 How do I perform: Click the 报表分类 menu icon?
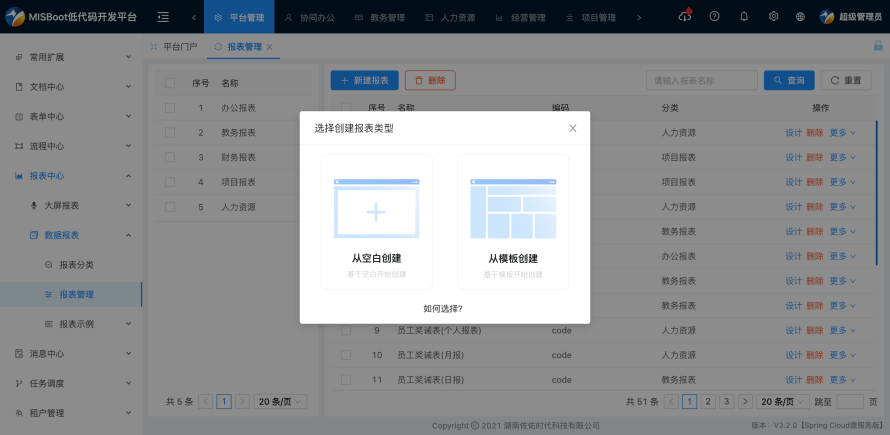click(x=49, y=265)
